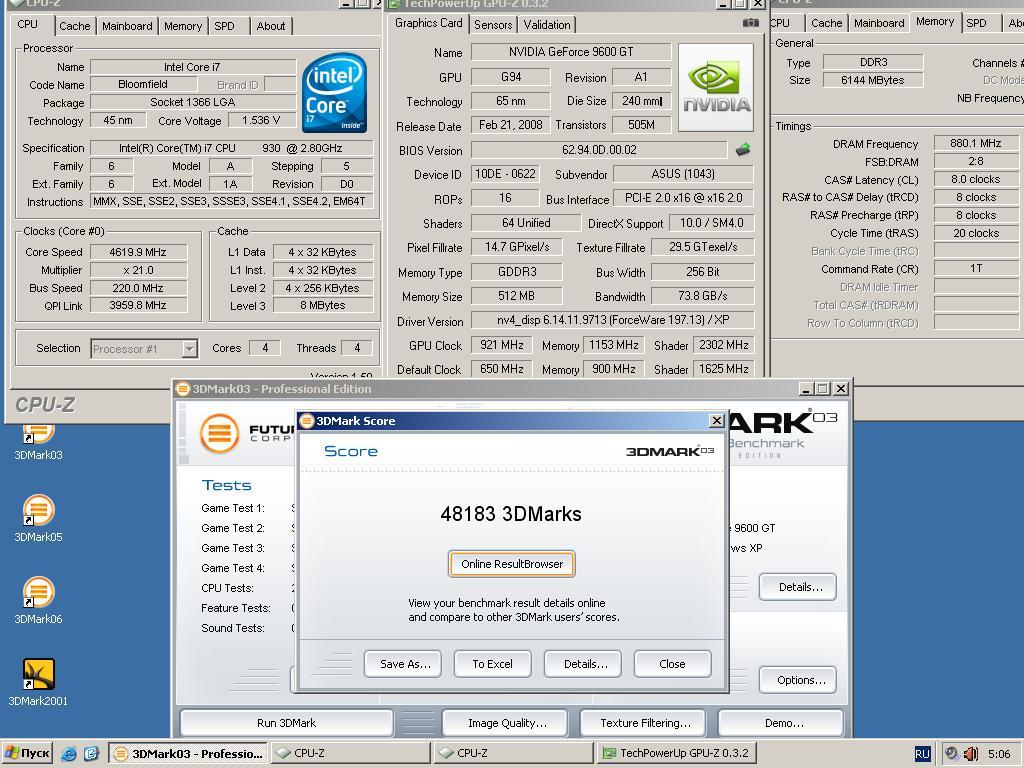Click the second quick launch icon next to Internet Explorer

91,754
